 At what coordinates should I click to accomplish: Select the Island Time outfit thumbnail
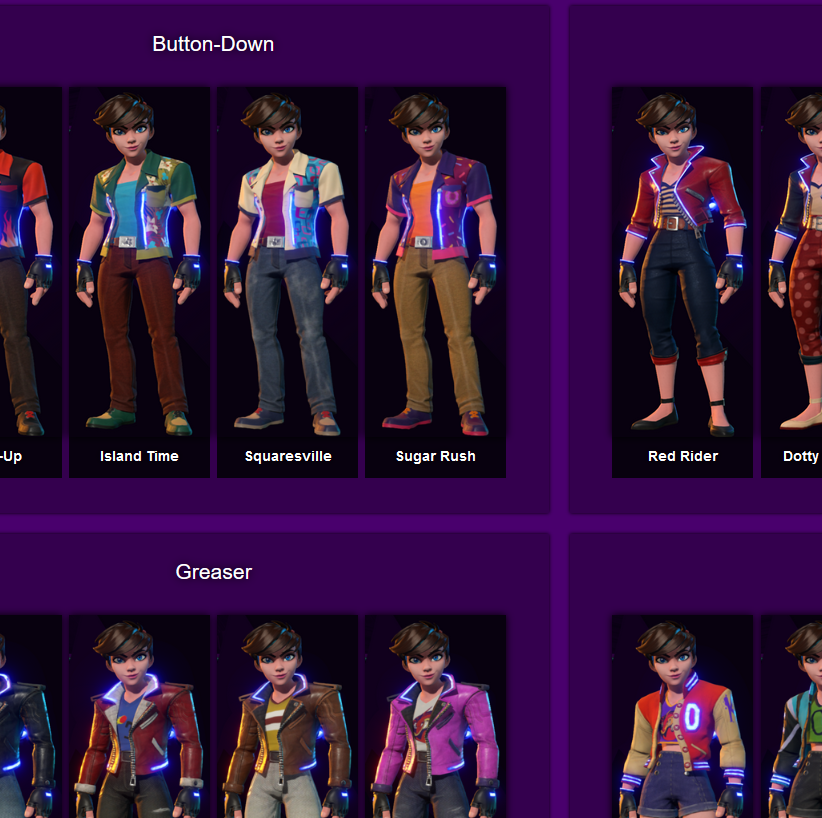tap(138, 270)
